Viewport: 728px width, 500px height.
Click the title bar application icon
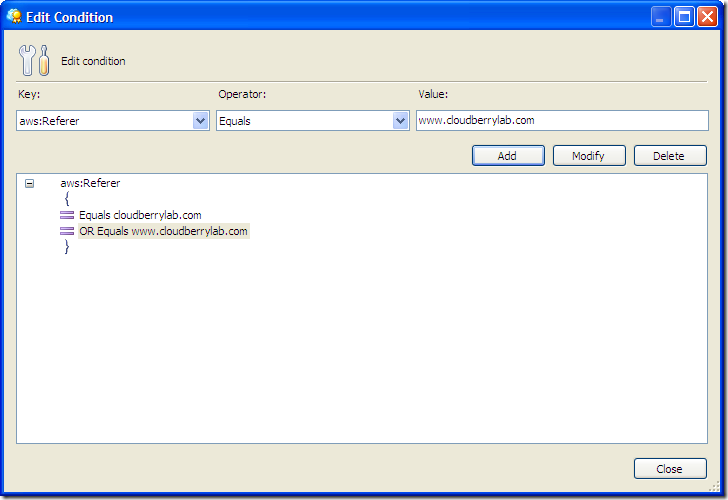(x=14, y=17)
